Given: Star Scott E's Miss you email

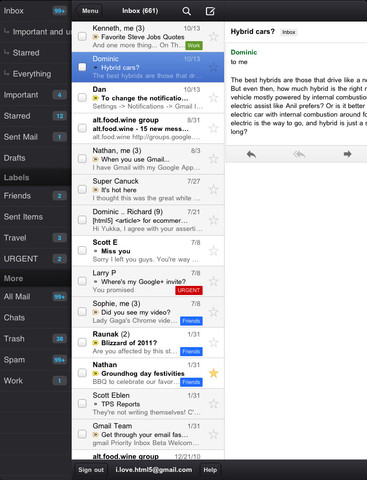Looking at the screenshot, I should pyautogui.click(x=213, y=251).
